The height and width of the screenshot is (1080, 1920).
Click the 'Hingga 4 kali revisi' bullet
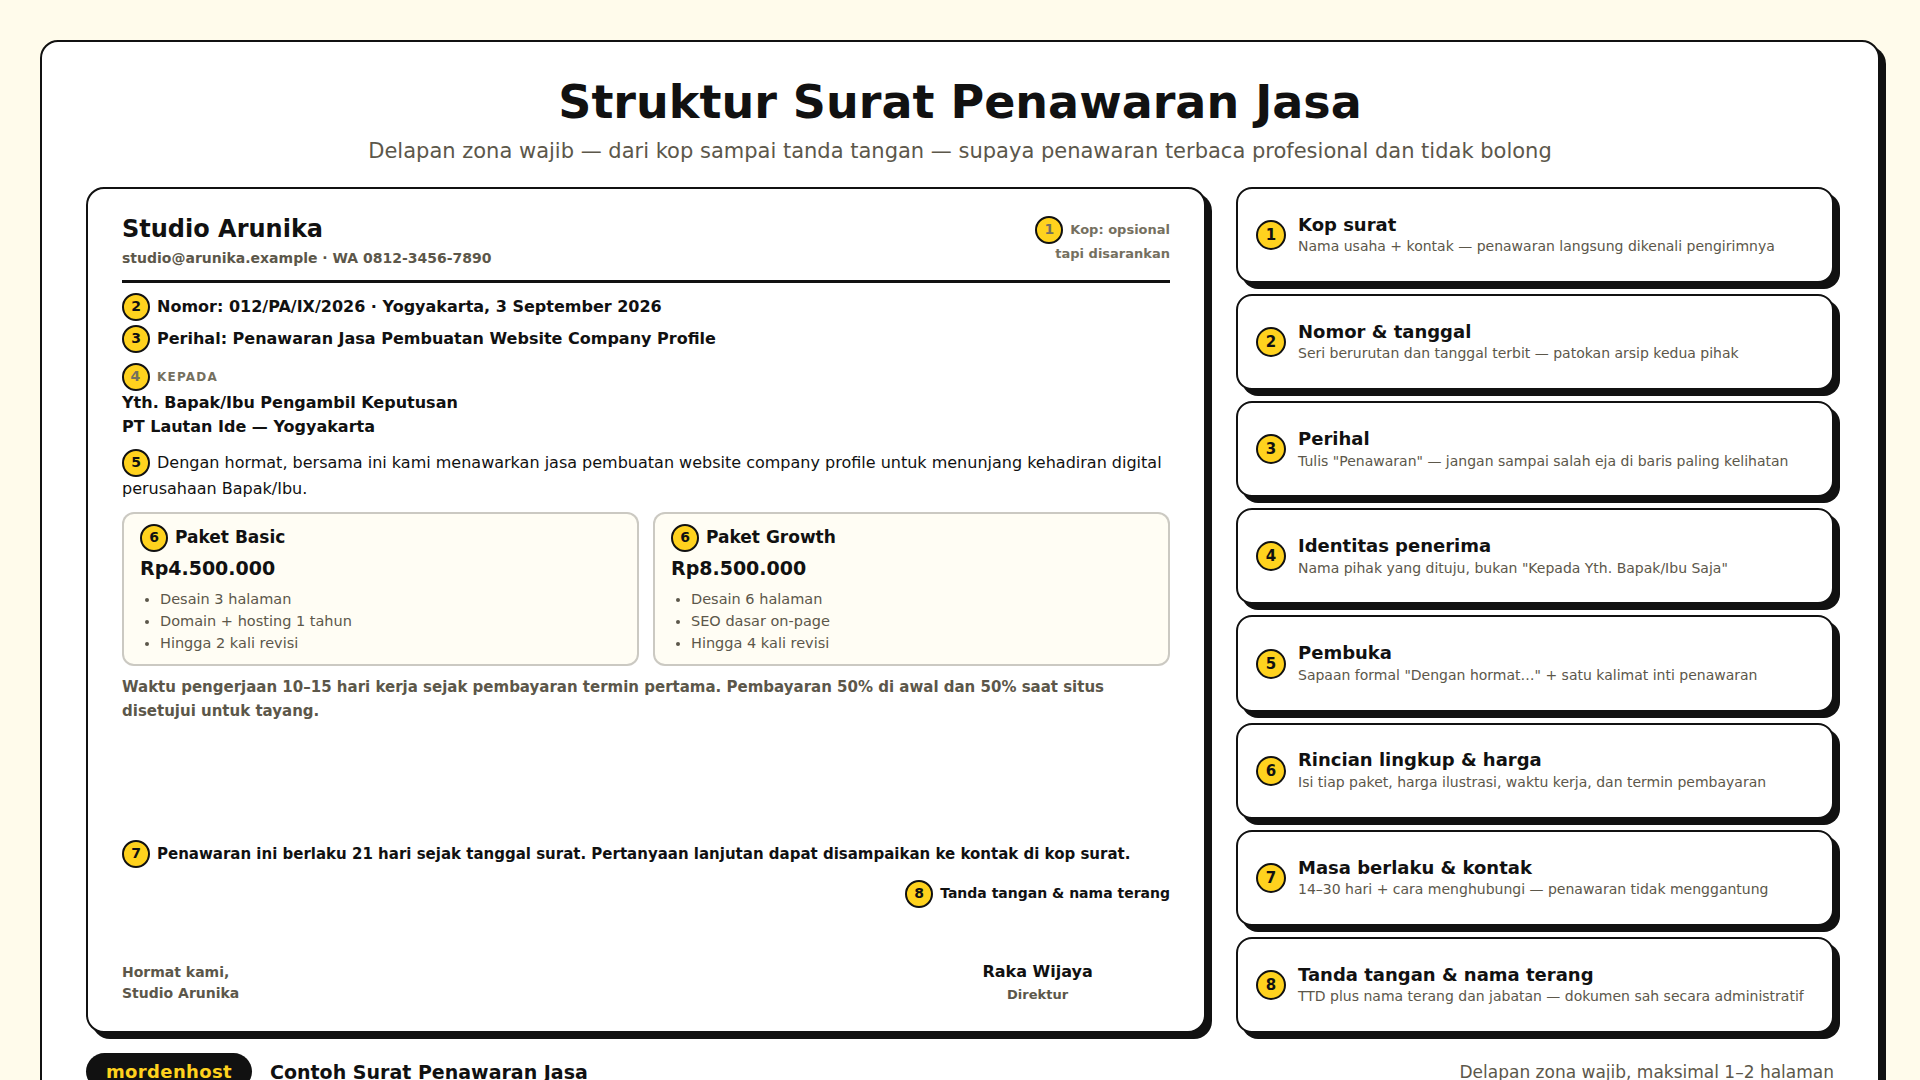click(759, 643)
